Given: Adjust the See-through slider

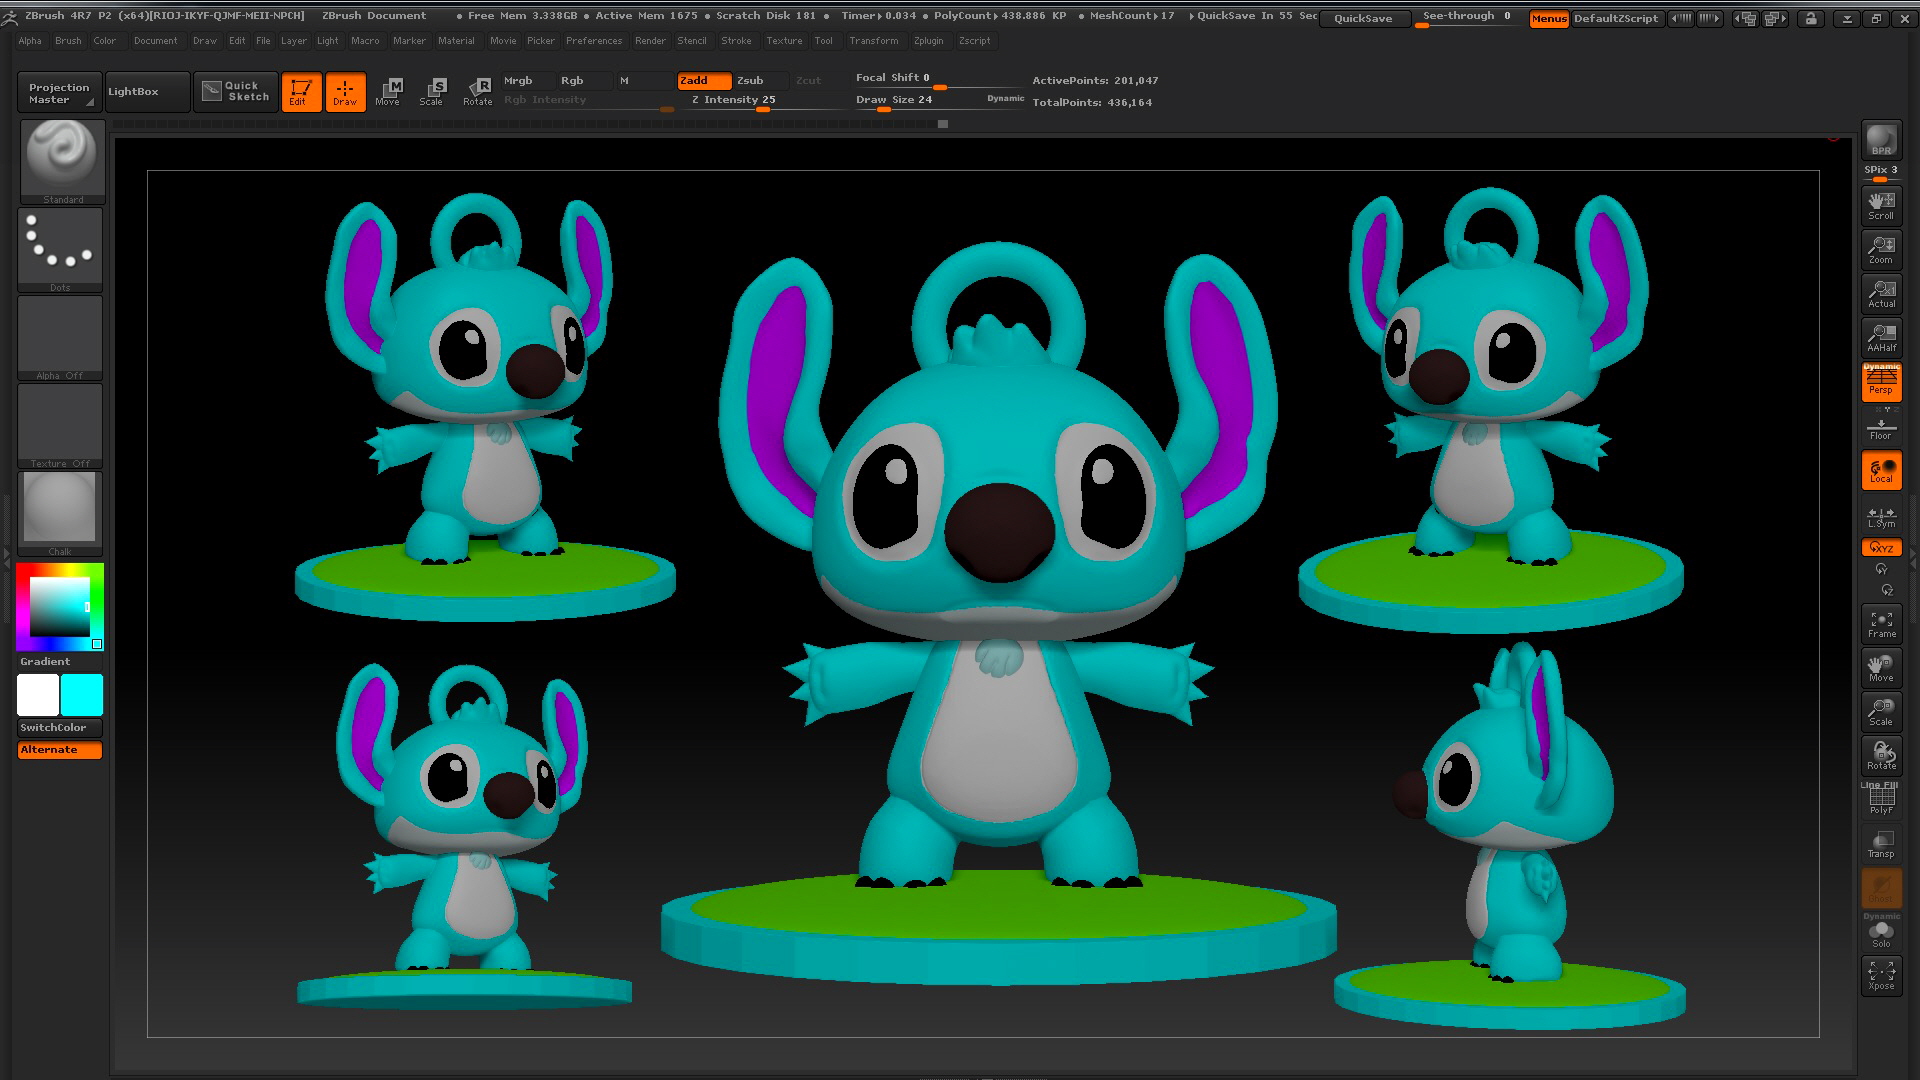Looking at the screenshot, I should tap(1466, 18).
